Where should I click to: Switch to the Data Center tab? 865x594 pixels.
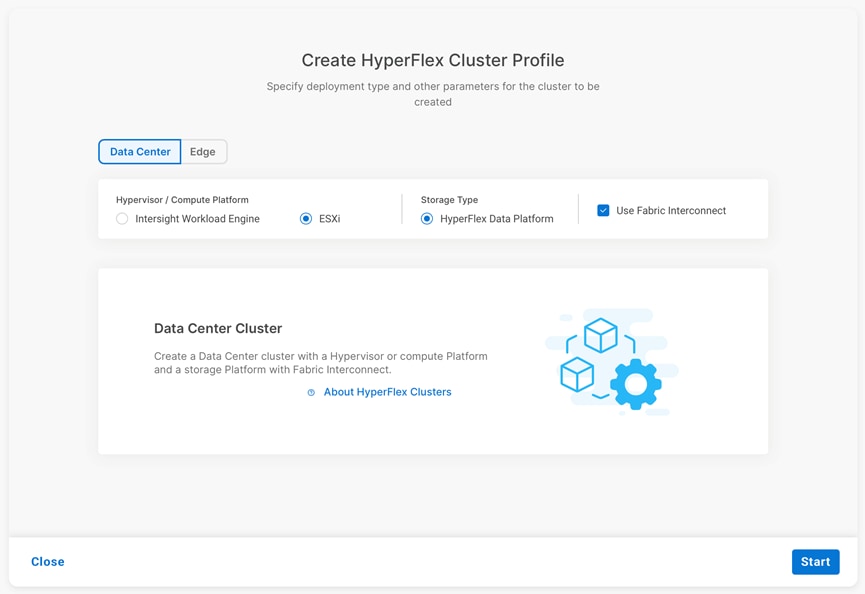point(140,152)
